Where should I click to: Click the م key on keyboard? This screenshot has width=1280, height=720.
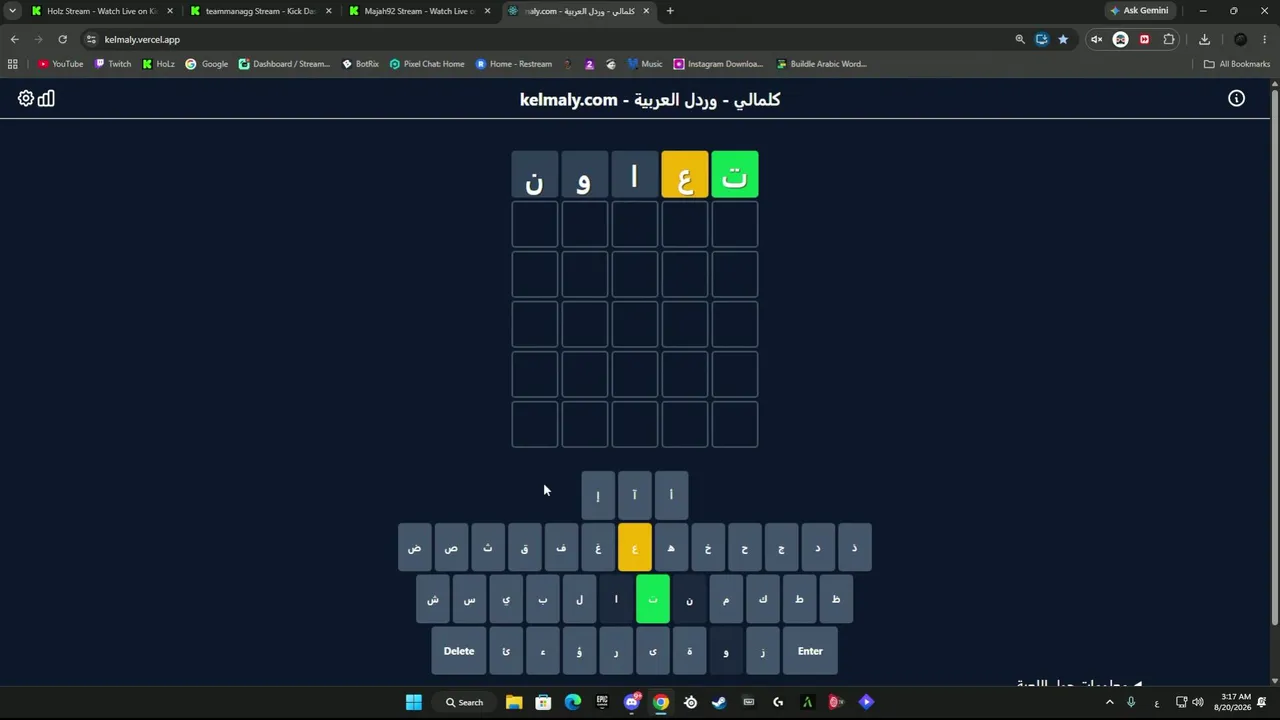click(726, 599)
